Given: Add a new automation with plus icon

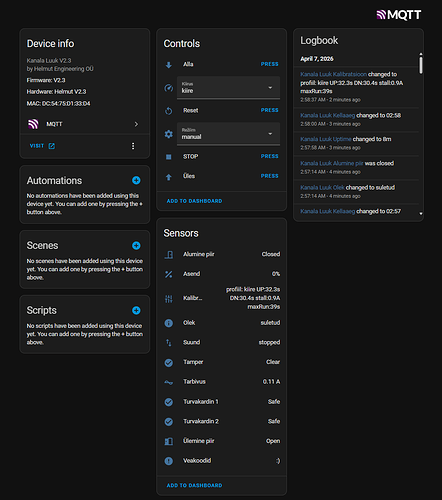Looking at the screenshot, I should 136,180.
